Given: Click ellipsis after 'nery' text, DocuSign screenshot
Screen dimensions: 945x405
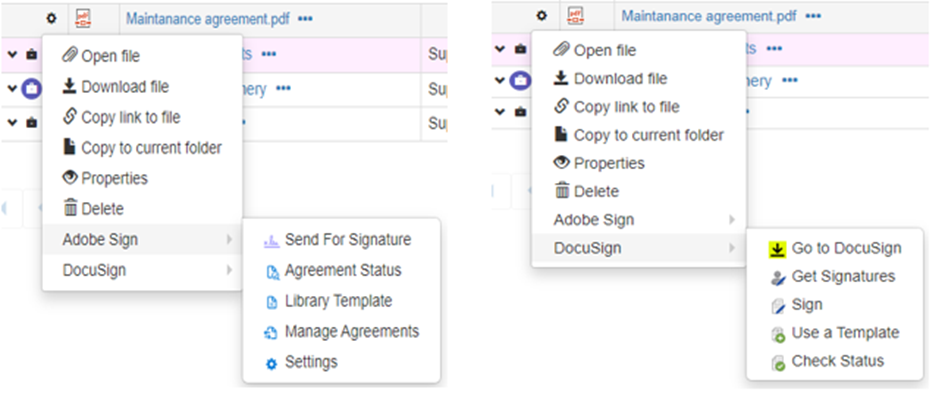Looking at the screenshot, I should pyautogui.click(x=790, y=81).
